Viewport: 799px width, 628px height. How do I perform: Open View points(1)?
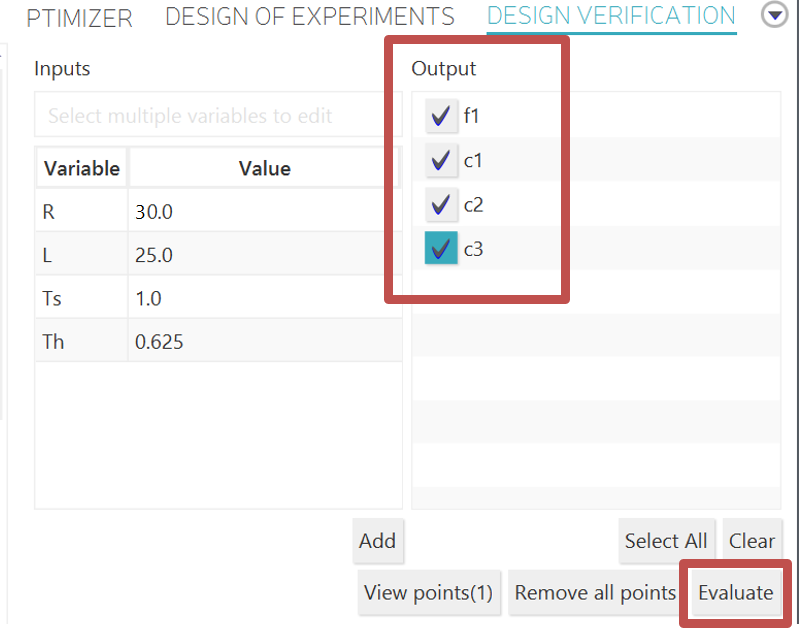click(428, 593)
